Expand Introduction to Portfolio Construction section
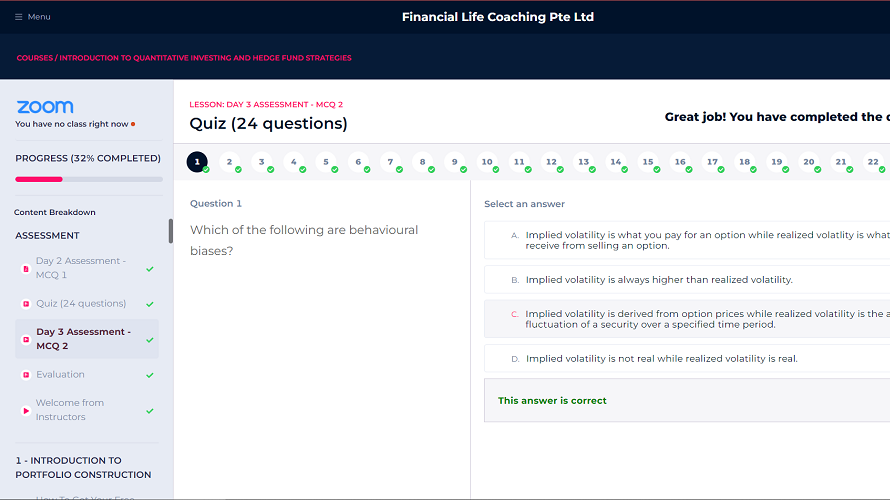The width and height of the screenshot is (890, 500). (83, 468)
